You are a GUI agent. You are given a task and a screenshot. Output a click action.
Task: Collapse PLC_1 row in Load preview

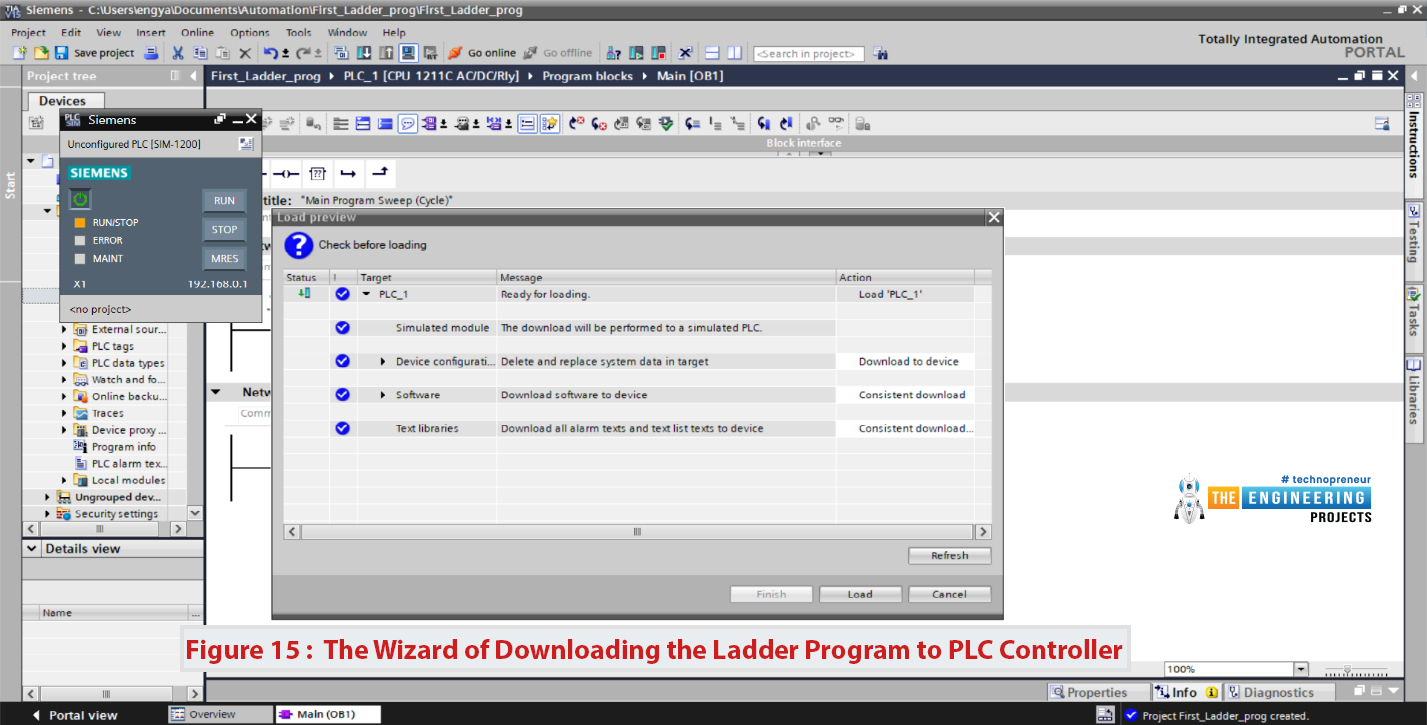(x=366, y=294)
